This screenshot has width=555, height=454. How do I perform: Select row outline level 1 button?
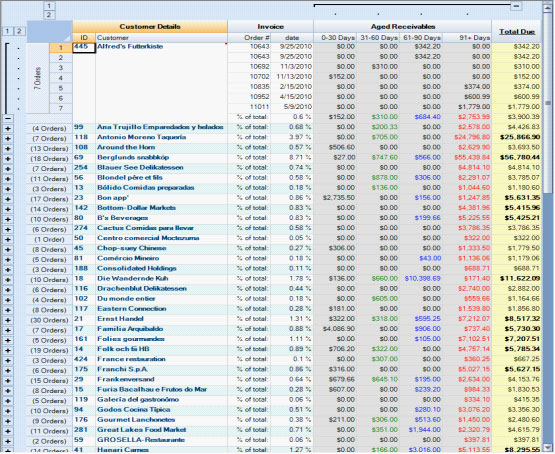[7, 31]
